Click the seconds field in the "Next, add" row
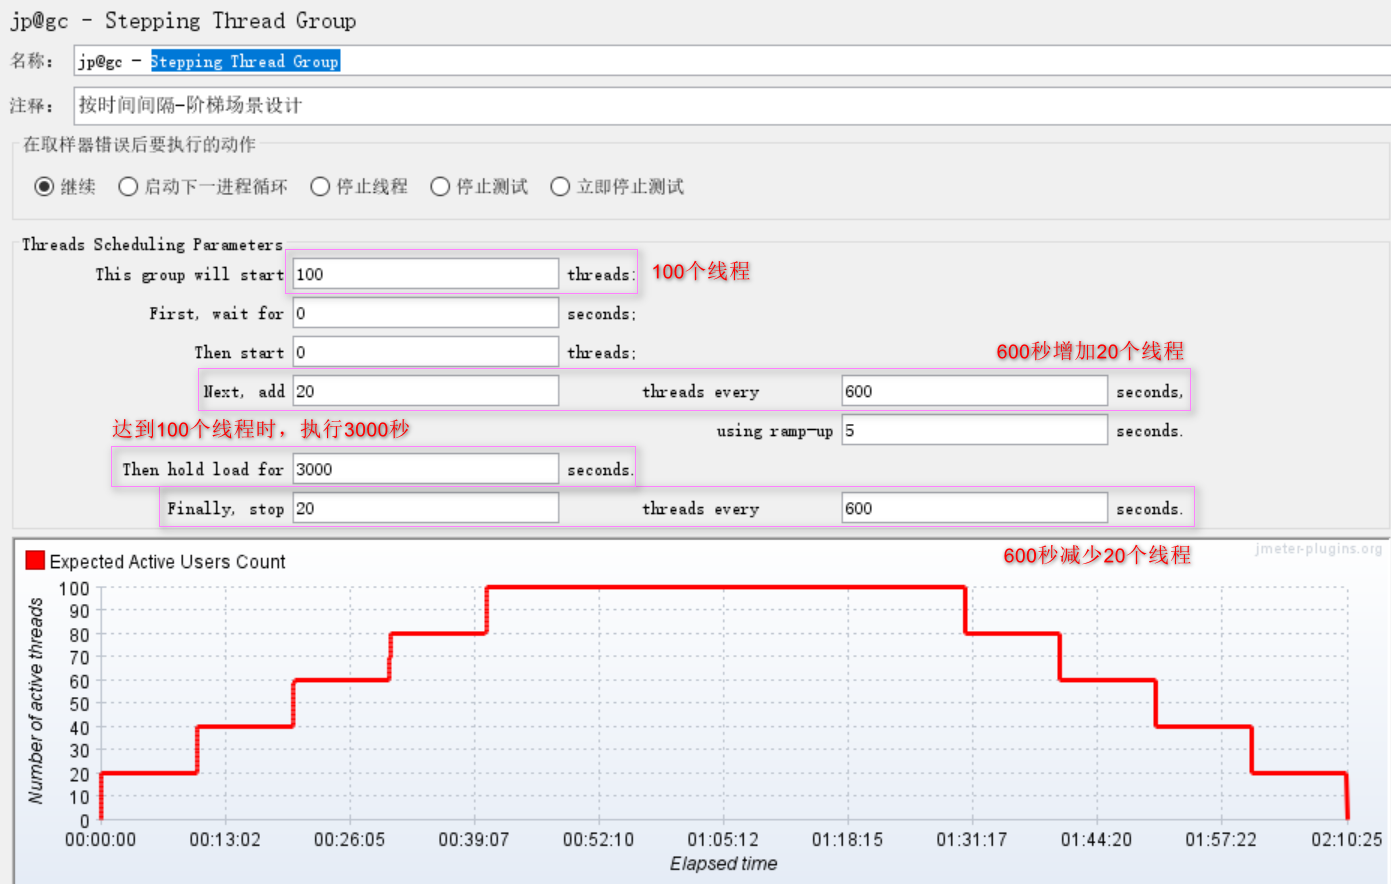The width and height of the screenshot is (1391, 884). point(974,391)
